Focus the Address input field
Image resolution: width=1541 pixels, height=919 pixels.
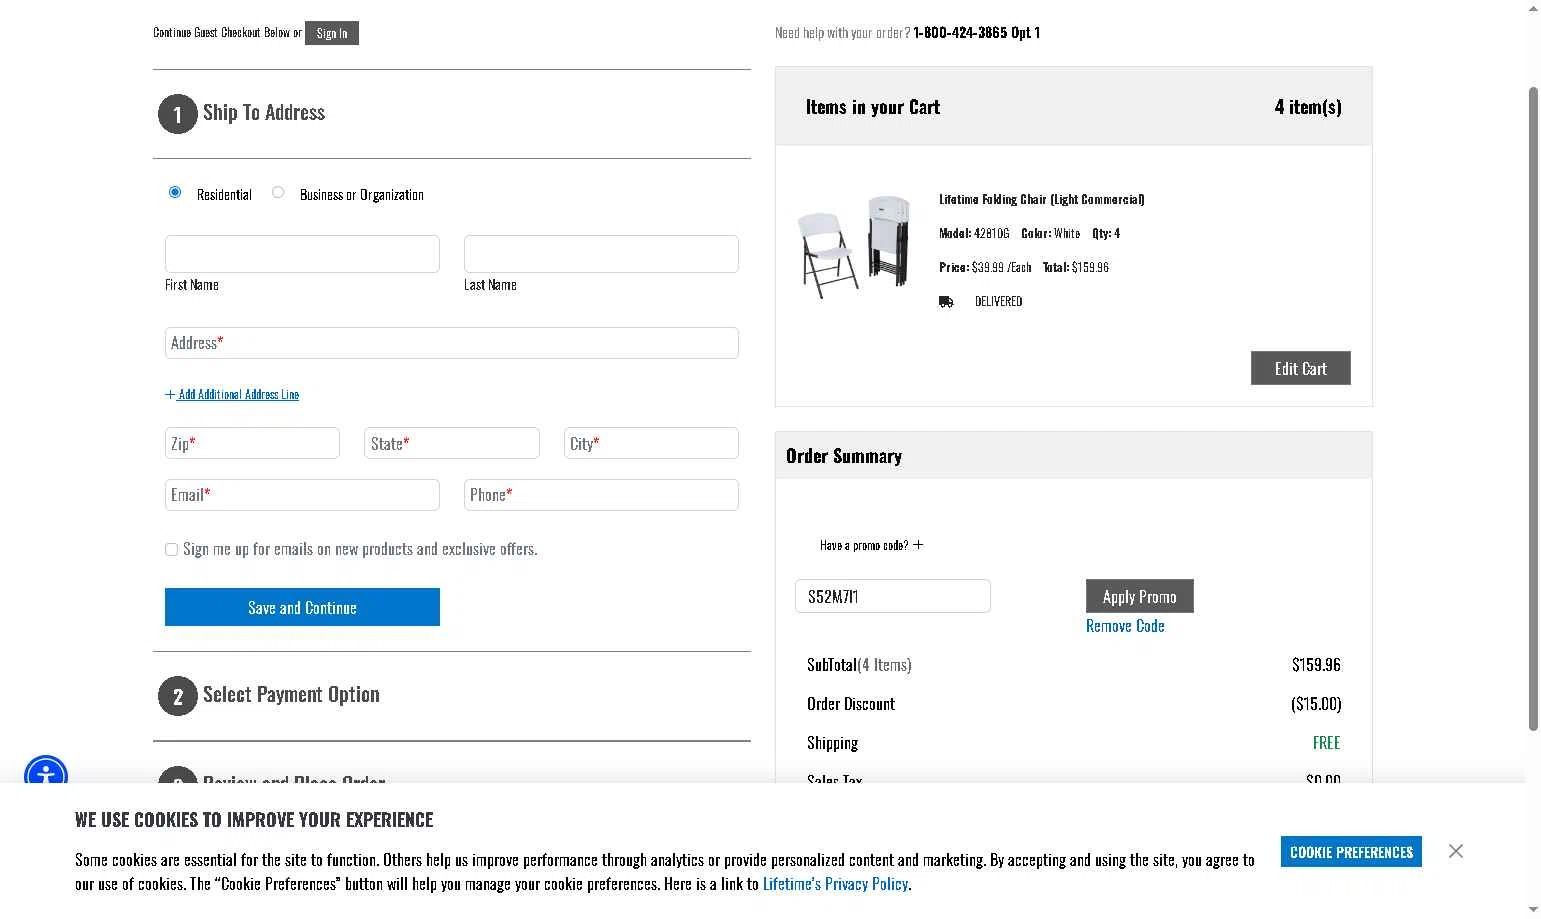coord(452,343)
